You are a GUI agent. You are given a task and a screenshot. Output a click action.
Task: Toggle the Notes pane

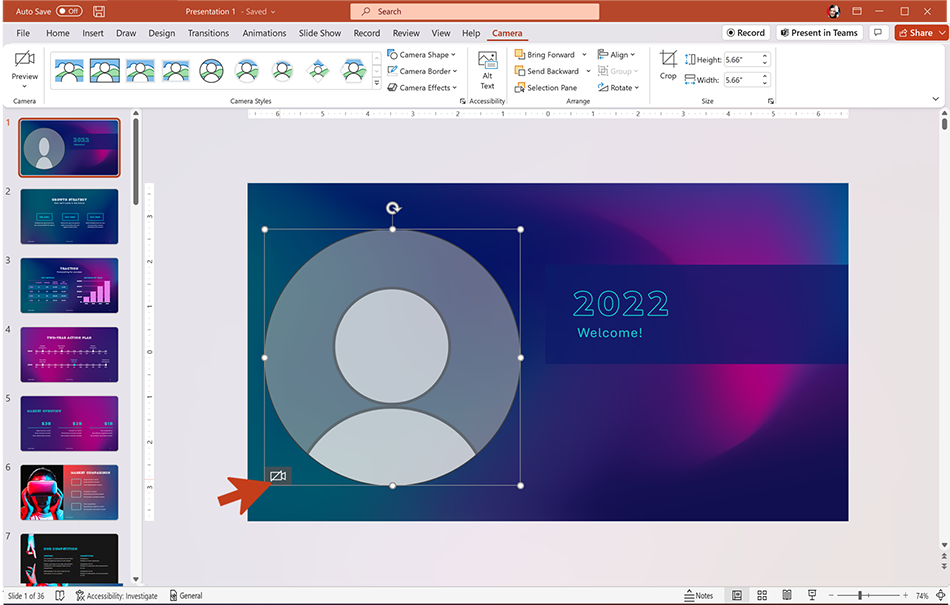(x=699, y=596)
